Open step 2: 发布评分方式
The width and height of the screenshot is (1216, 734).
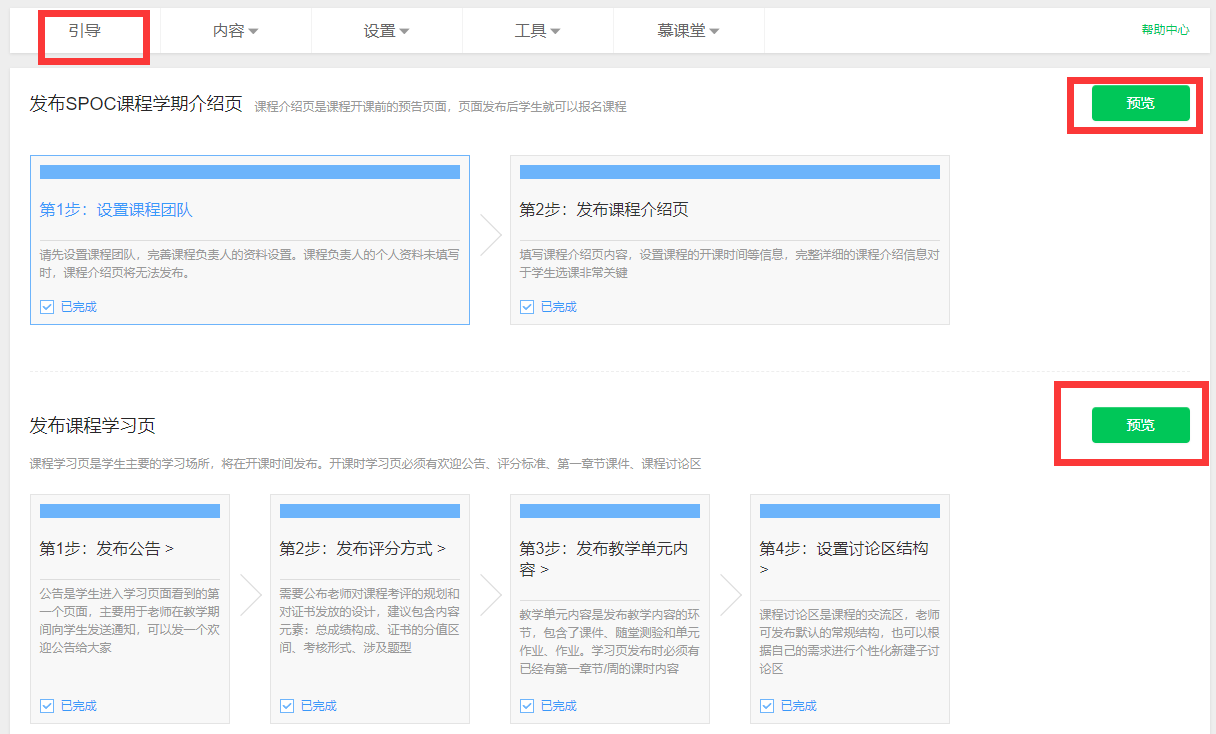coord(363,549)
